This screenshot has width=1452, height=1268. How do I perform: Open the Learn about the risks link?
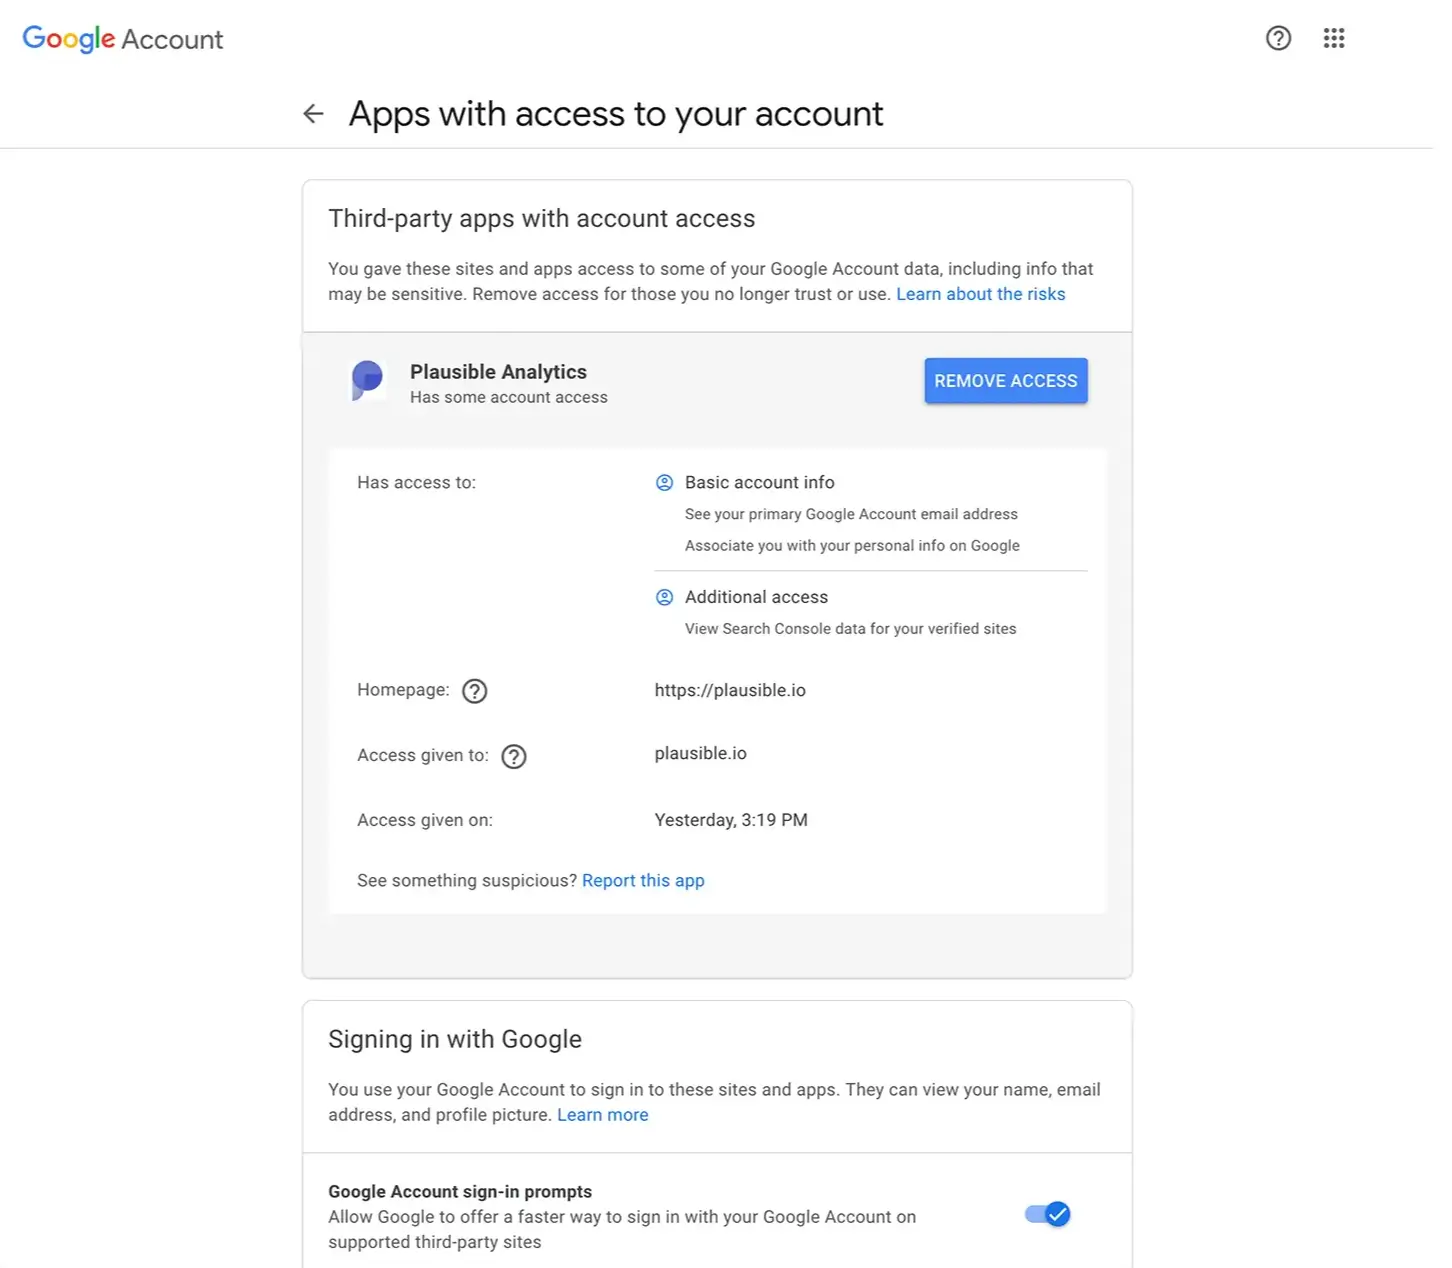[980, 293]
